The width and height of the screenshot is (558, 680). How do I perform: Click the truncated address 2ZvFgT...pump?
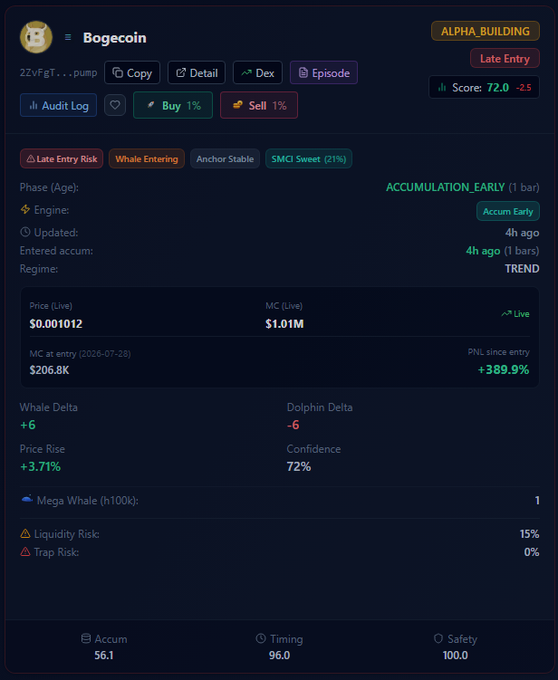click(x=59, y=72)
